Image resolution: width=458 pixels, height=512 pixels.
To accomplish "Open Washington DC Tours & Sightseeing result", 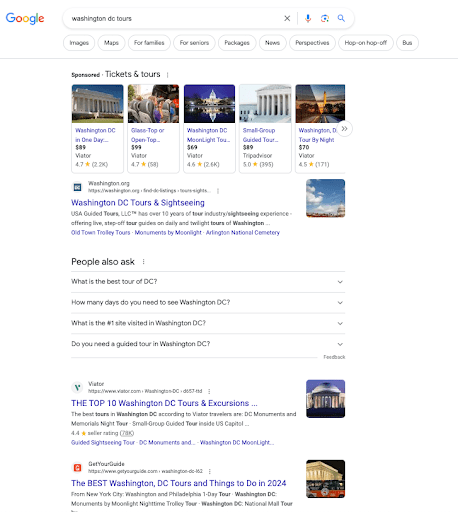I will (138, 203).
